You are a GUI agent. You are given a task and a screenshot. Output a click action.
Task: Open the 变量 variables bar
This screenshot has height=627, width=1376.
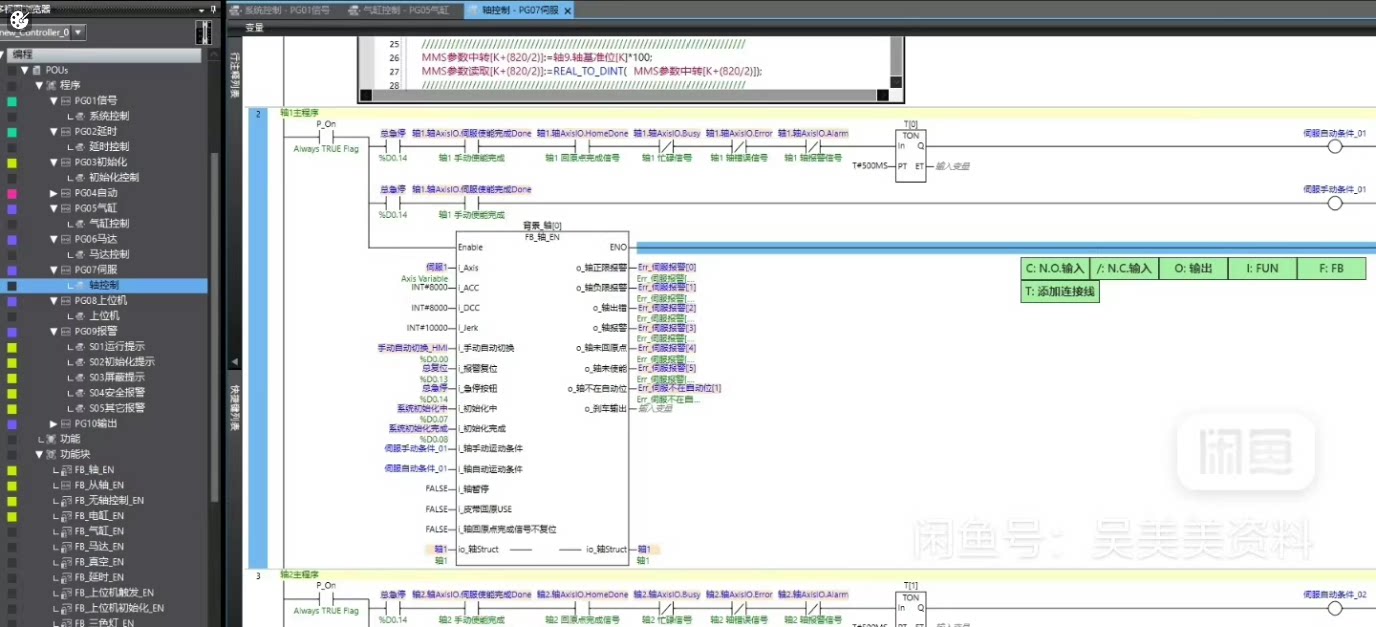pyautogui.click(x=255, y=28)
